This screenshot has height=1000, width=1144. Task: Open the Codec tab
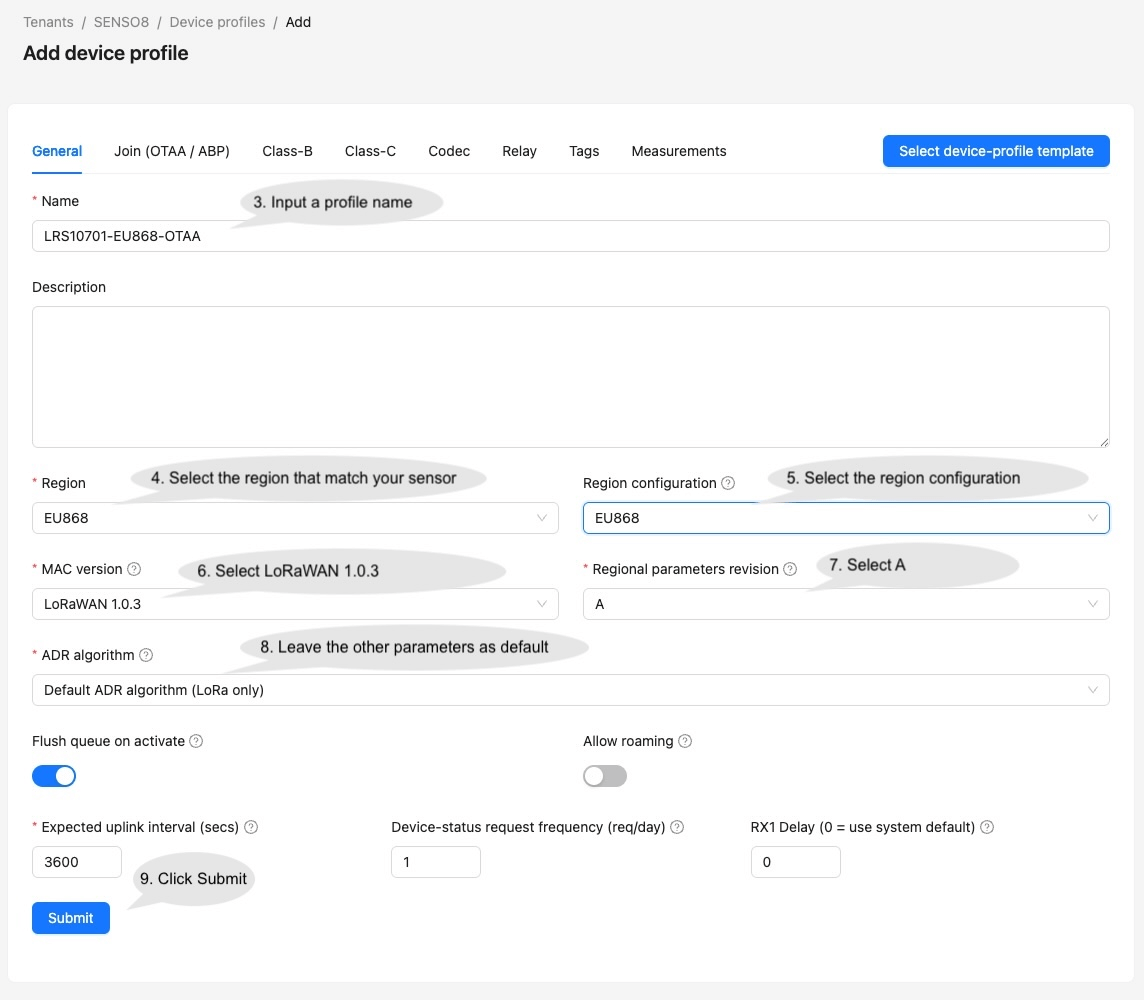(449, 151)
